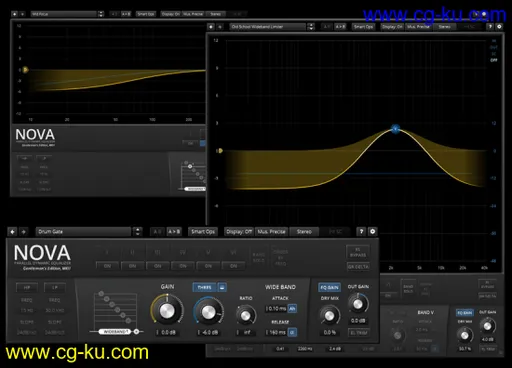The image size is (512, 368).
Task: Open Smart Ops in the Drum Gate window
Action: (x=203, y=232)
